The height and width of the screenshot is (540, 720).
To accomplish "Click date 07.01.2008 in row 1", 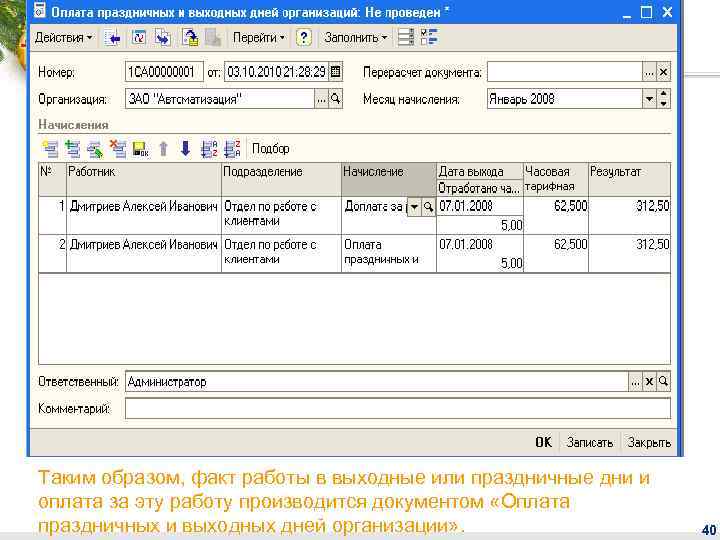I will (480, 206).
